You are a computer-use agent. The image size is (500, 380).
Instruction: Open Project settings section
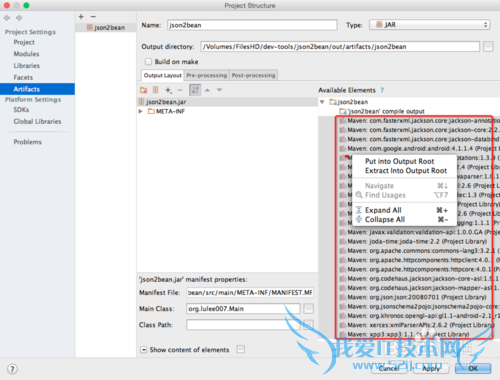(24, 42)
